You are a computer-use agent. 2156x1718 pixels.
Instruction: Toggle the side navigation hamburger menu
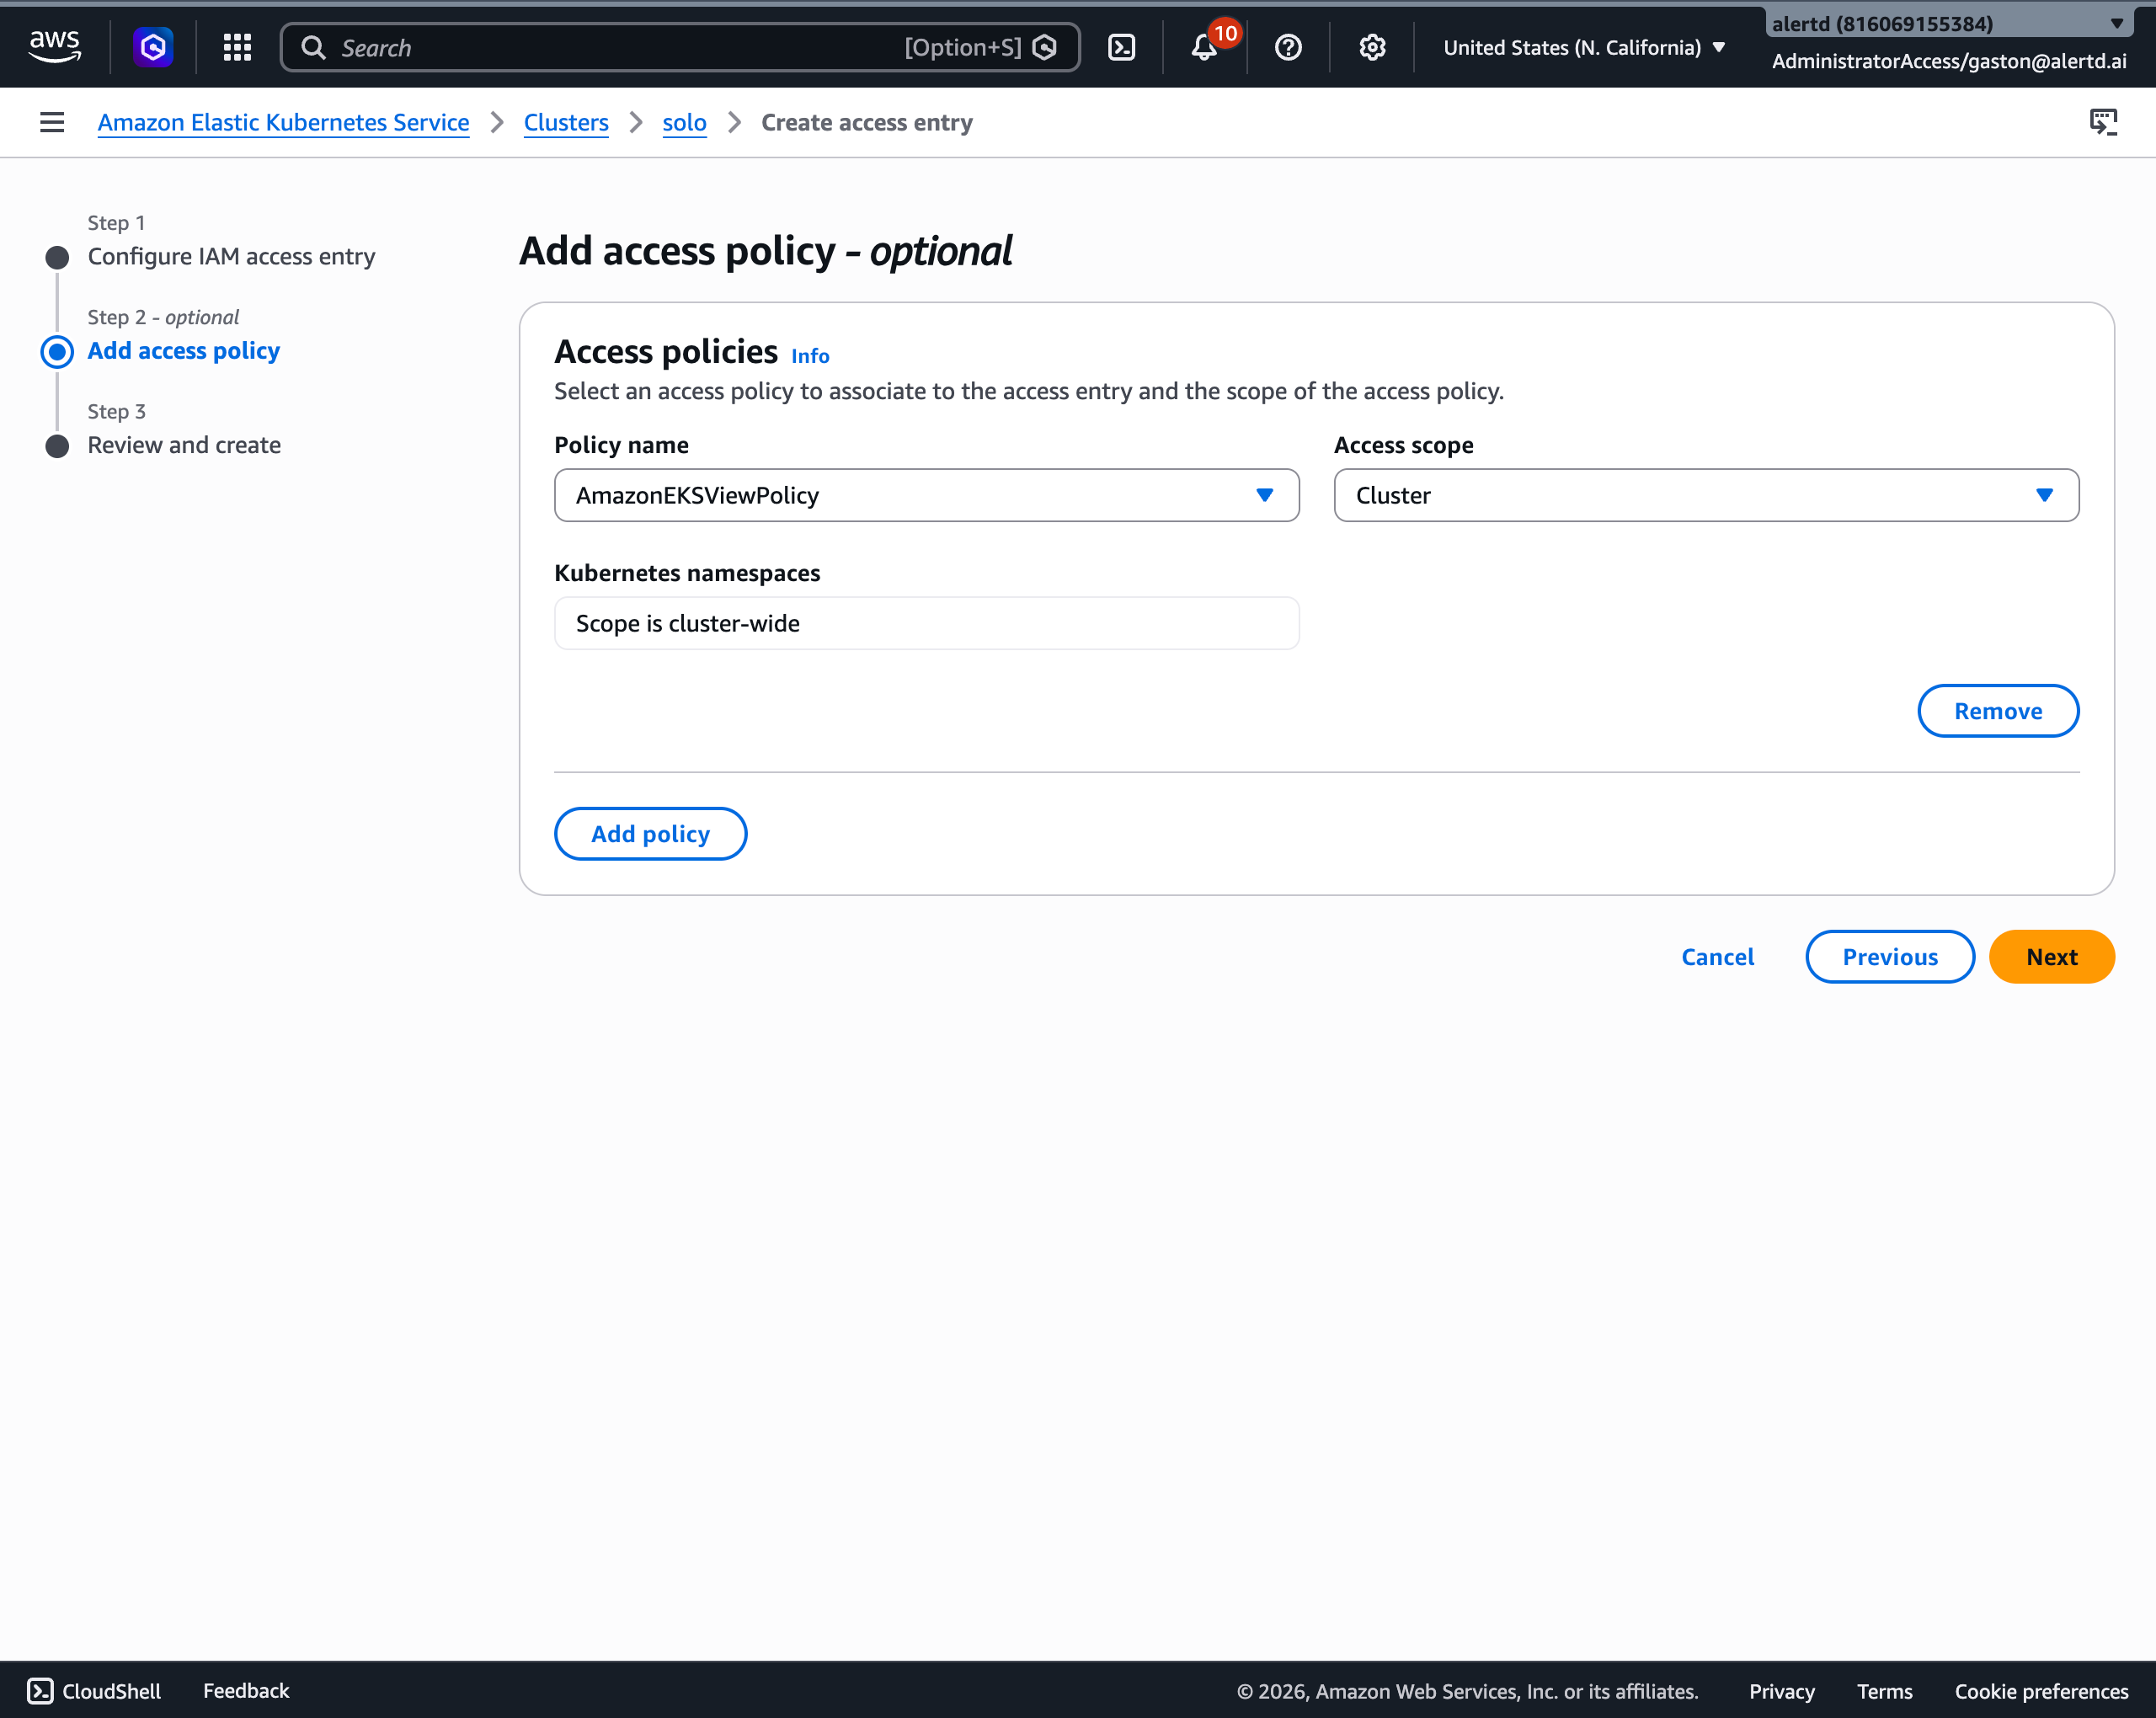tap(52, 122)
